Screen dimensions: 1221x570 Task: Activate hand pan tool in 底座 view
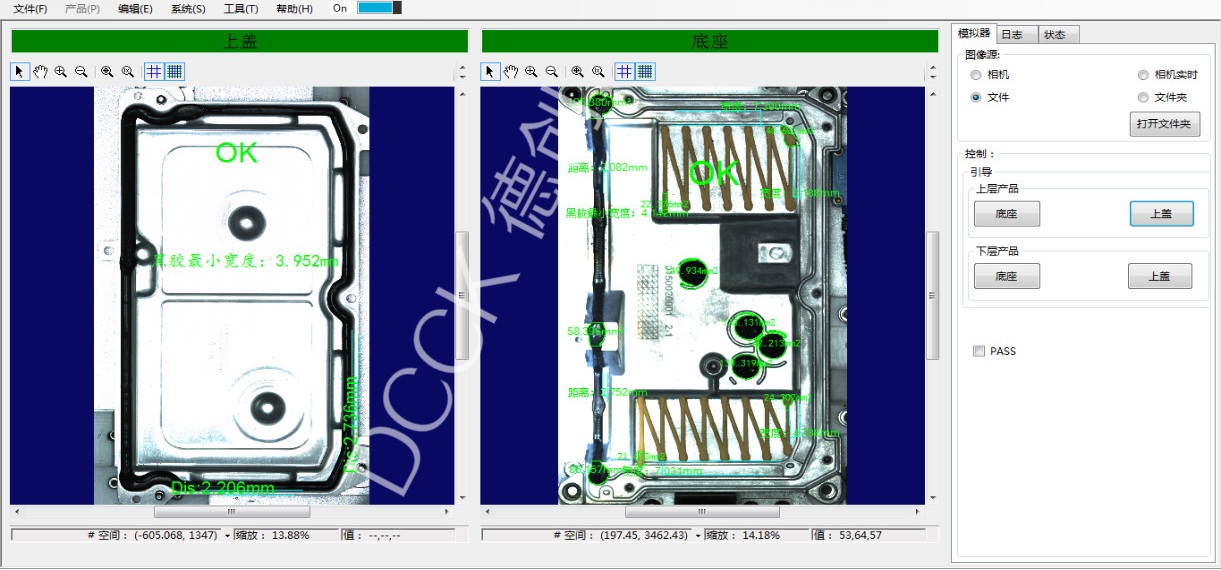(511, 71)
